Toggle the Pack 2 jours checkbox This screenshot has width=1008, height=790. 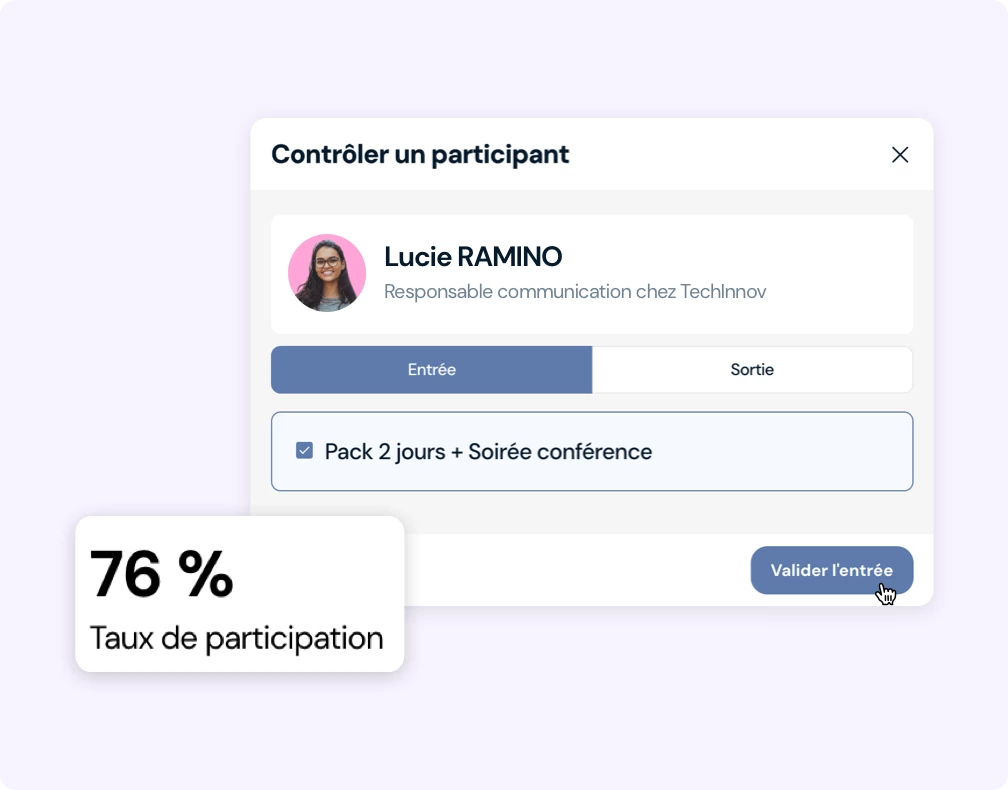(305, 451)
